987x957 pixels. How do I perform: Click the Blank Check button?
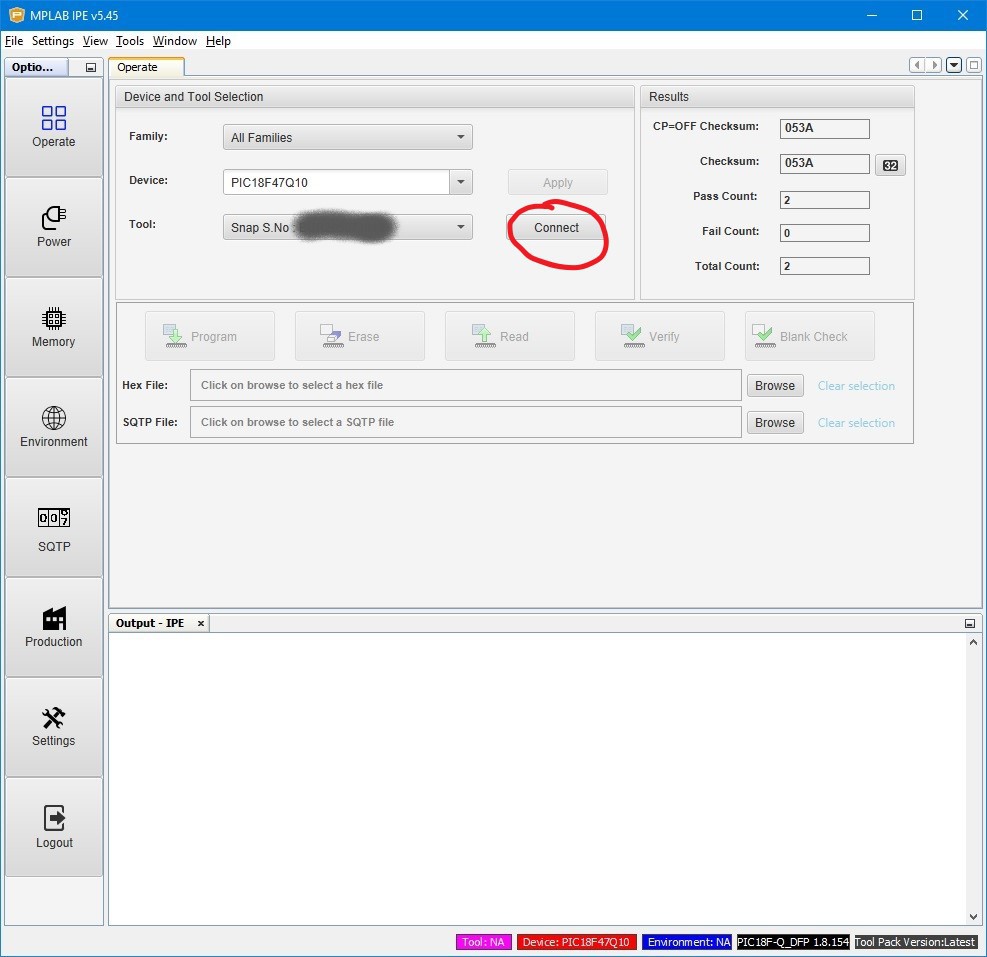click(809, 336)
